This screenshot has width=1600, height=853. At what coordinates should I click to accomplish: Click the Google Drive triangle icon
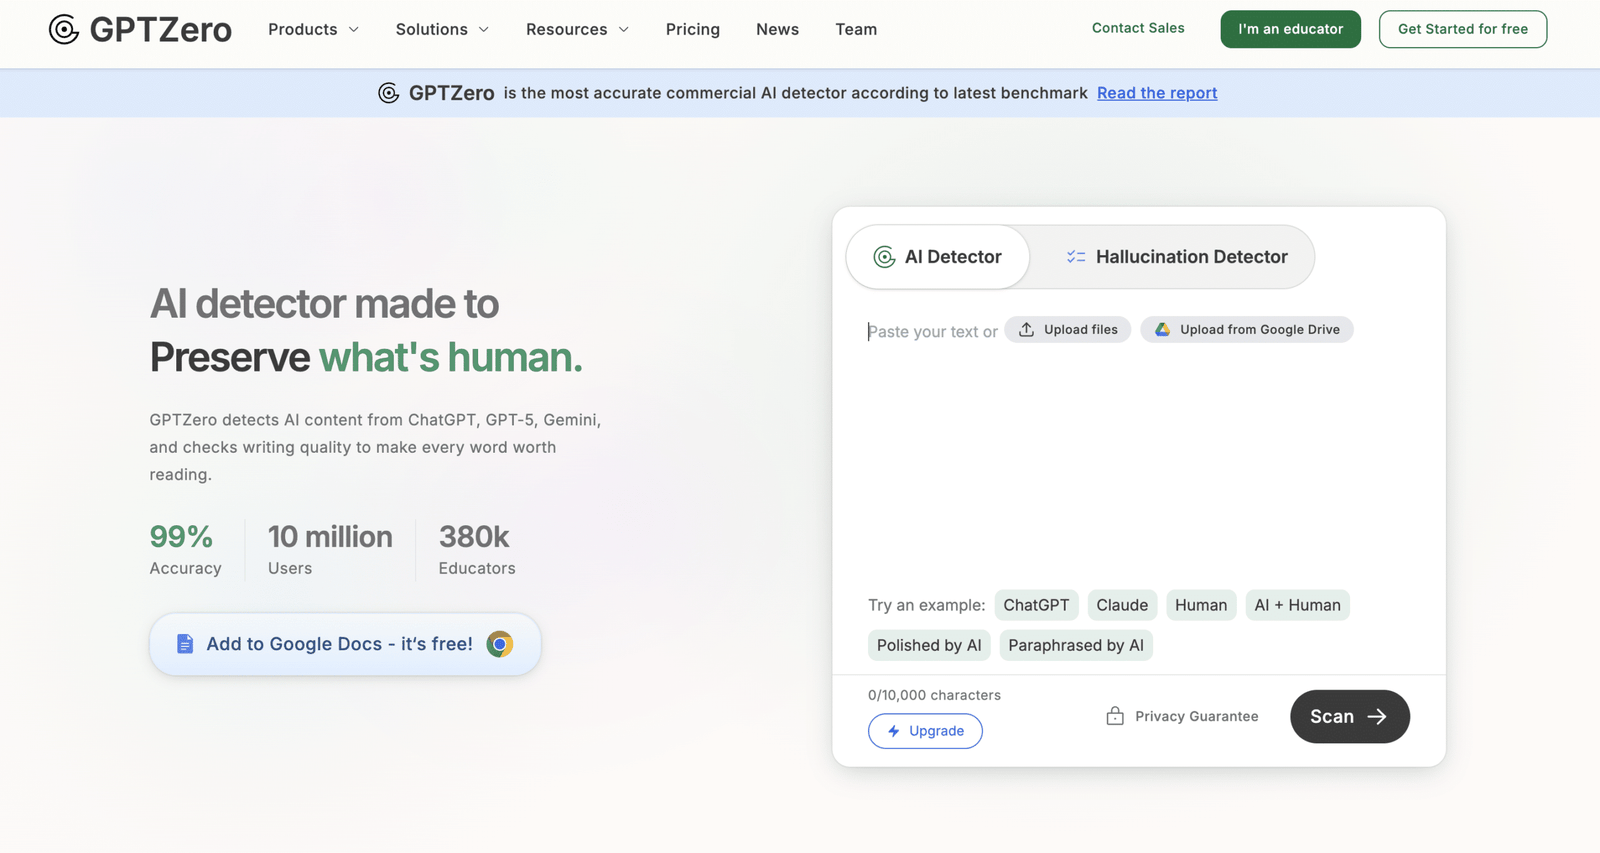(x=1162, y=329)
